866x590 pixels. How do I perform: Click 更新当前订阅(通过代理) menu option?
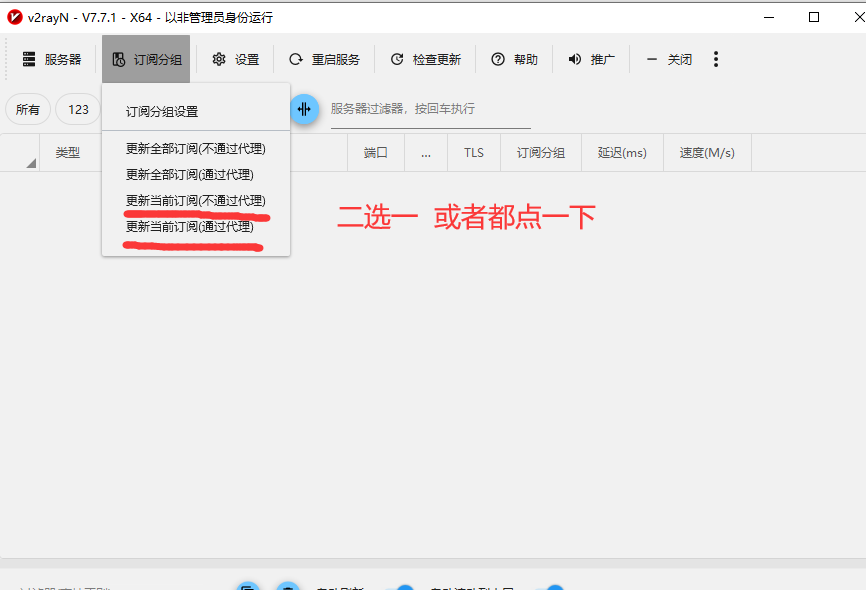pos(189,227)
